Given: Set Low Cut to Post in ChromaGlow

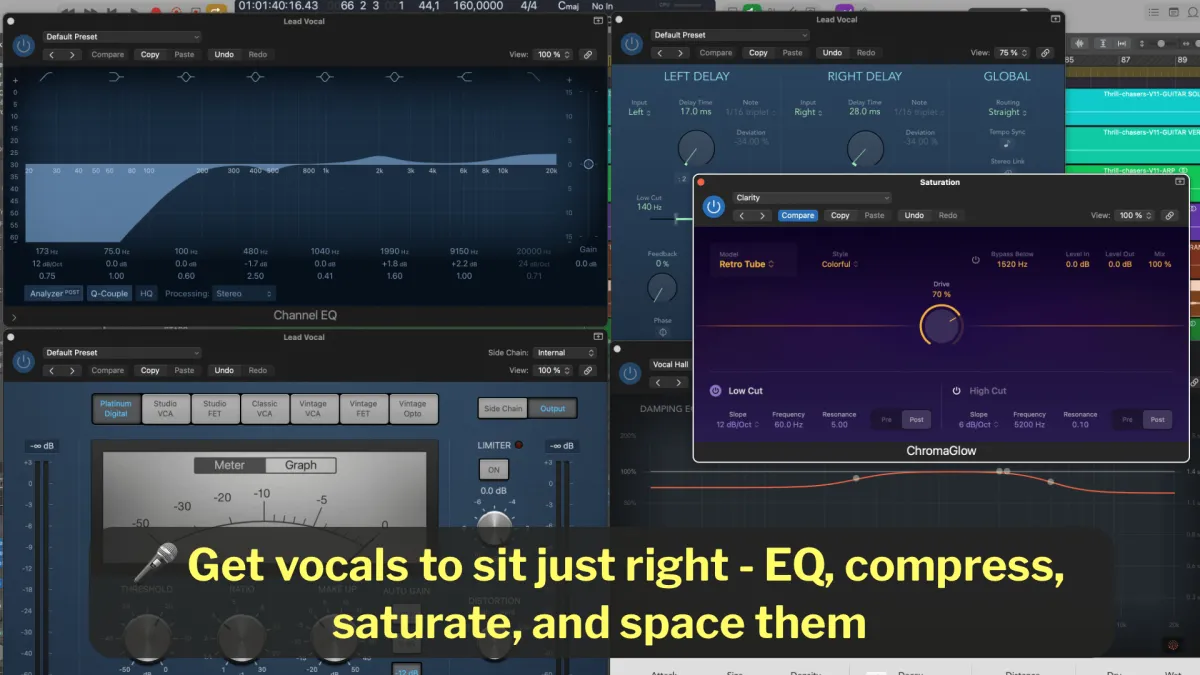Looking at the screenshot, I should 915,420.
